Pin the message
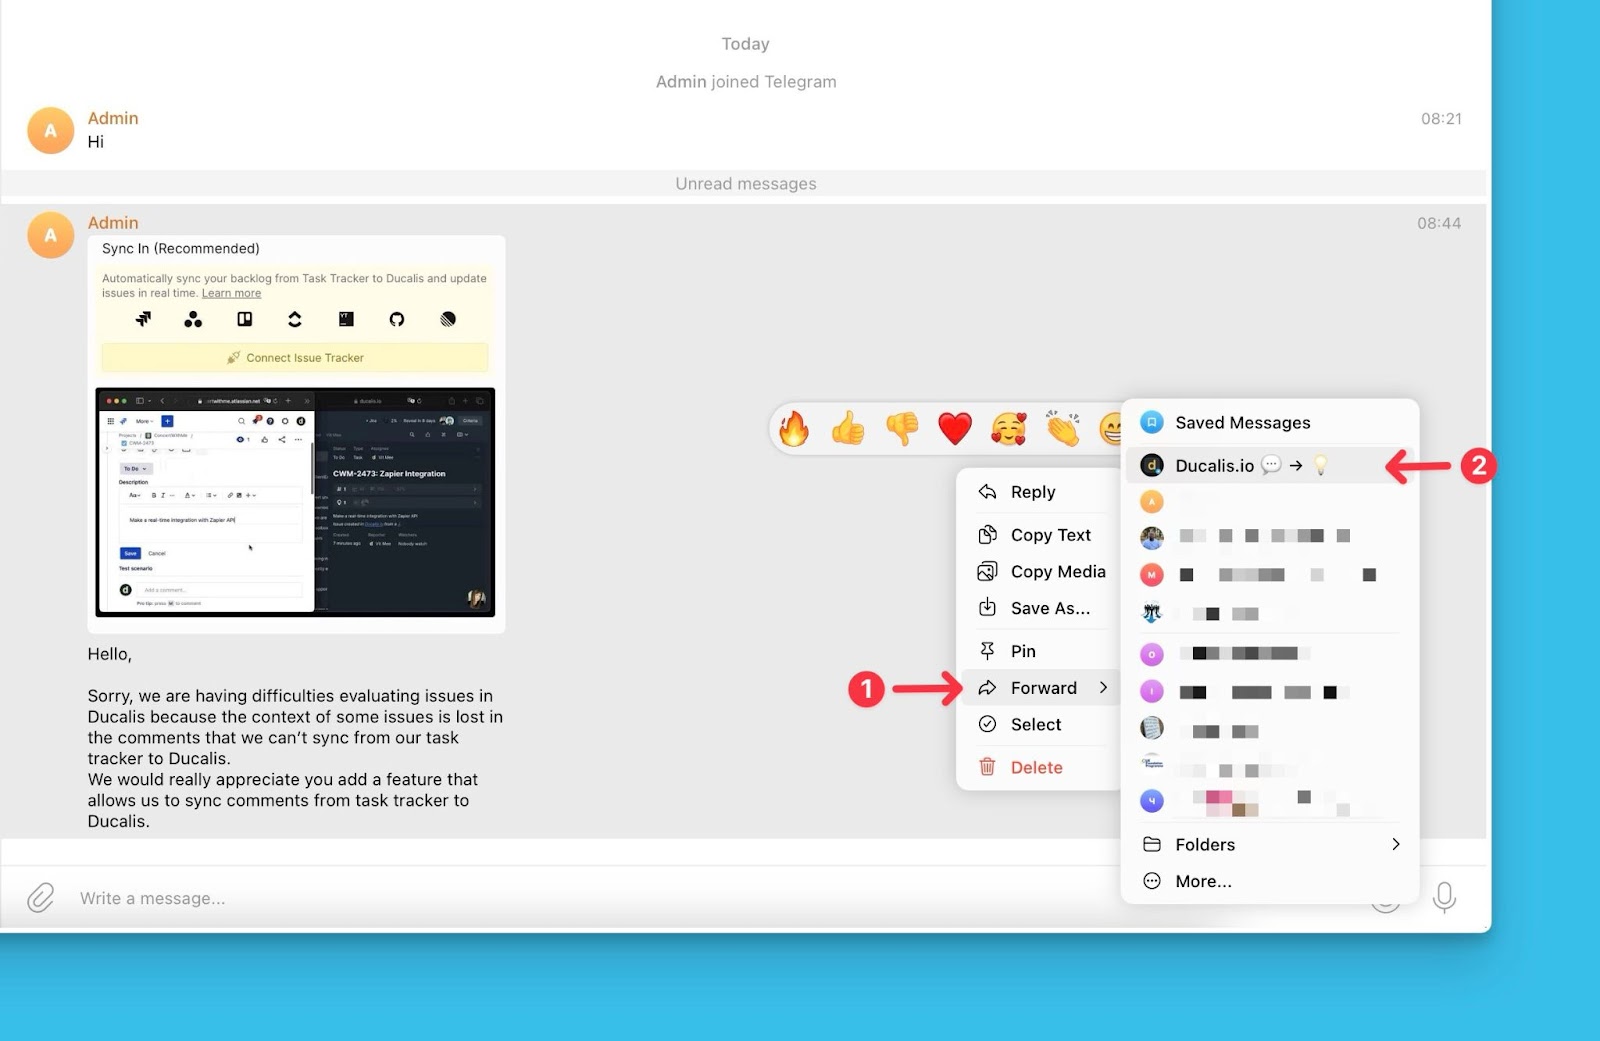The height and width of the screenshot is (1041, 1600). (x=1023, y=651)
